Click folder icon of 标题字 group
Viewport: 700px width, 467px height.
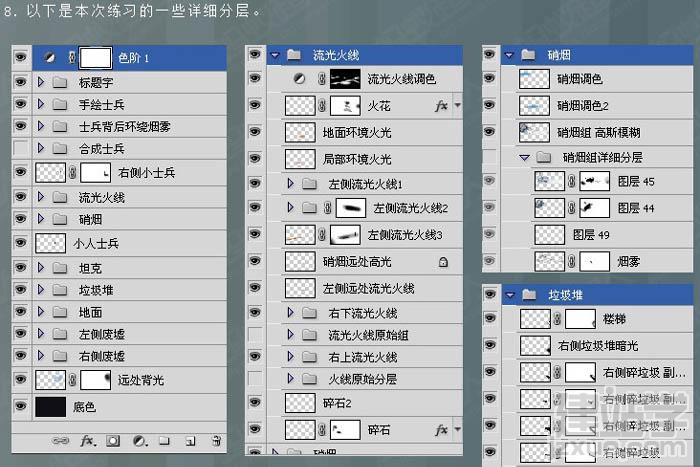(x=59, y=82)
